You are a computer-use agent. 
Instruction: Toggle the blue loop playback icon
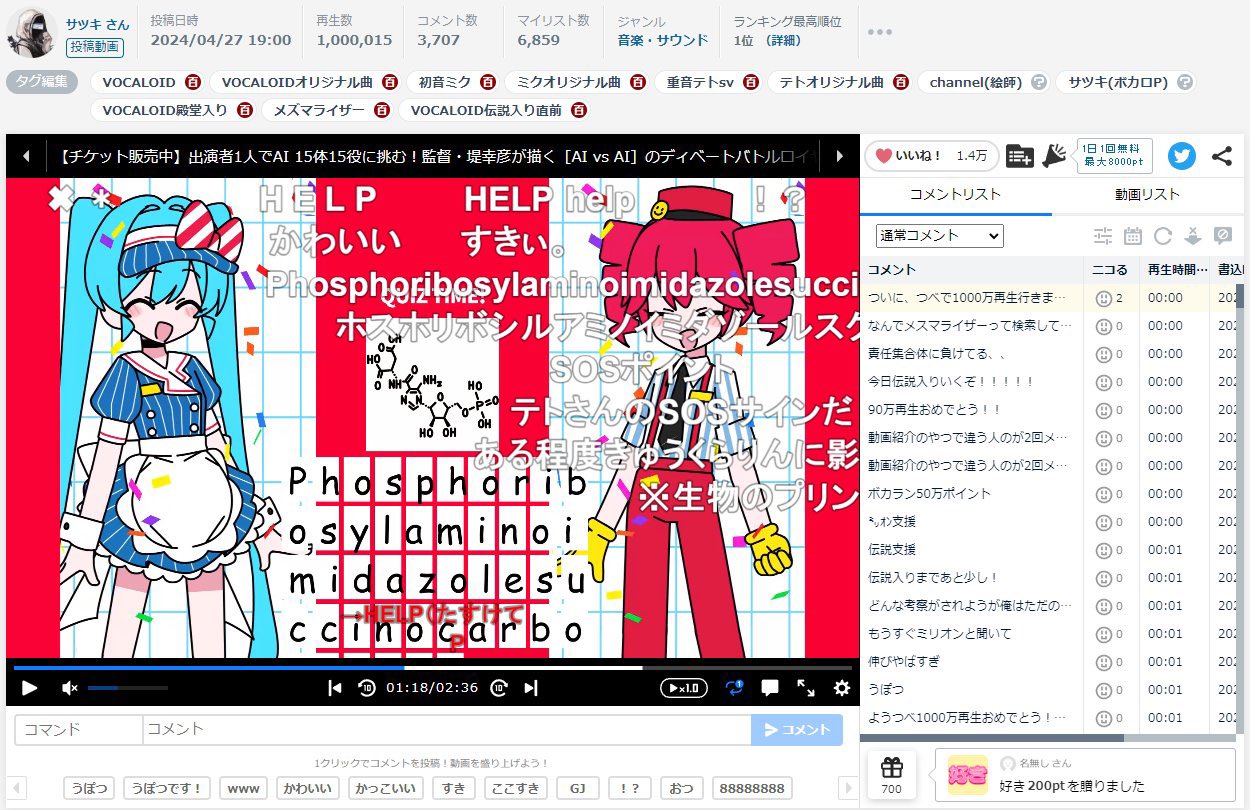[735, 688]
